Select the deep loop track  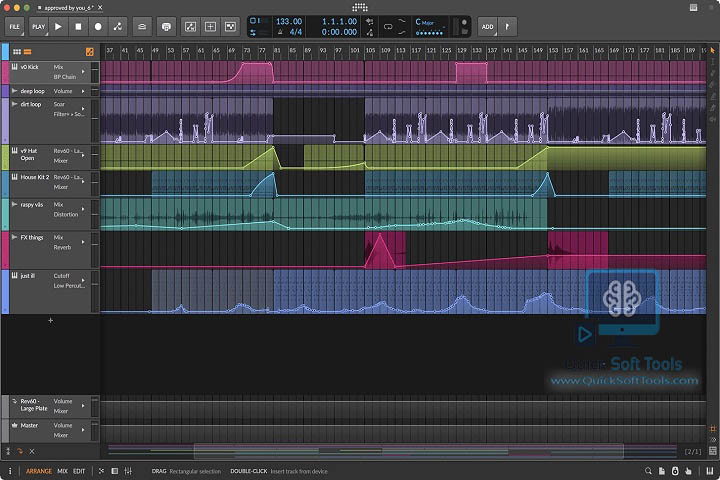(33, 91)
